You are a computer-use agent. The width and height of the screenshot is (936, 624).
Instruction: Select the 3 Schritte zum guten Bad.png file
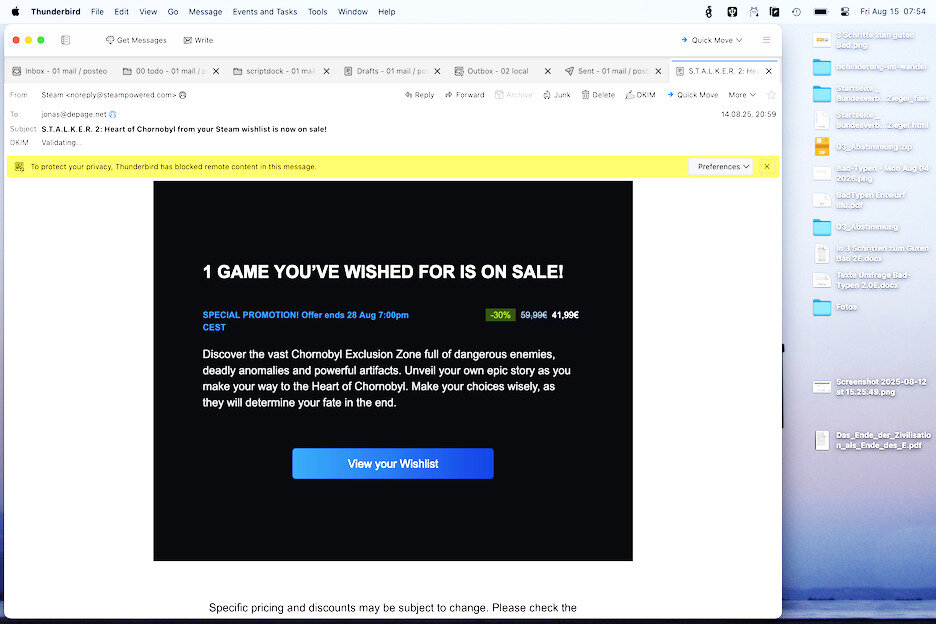pos(864,40)
